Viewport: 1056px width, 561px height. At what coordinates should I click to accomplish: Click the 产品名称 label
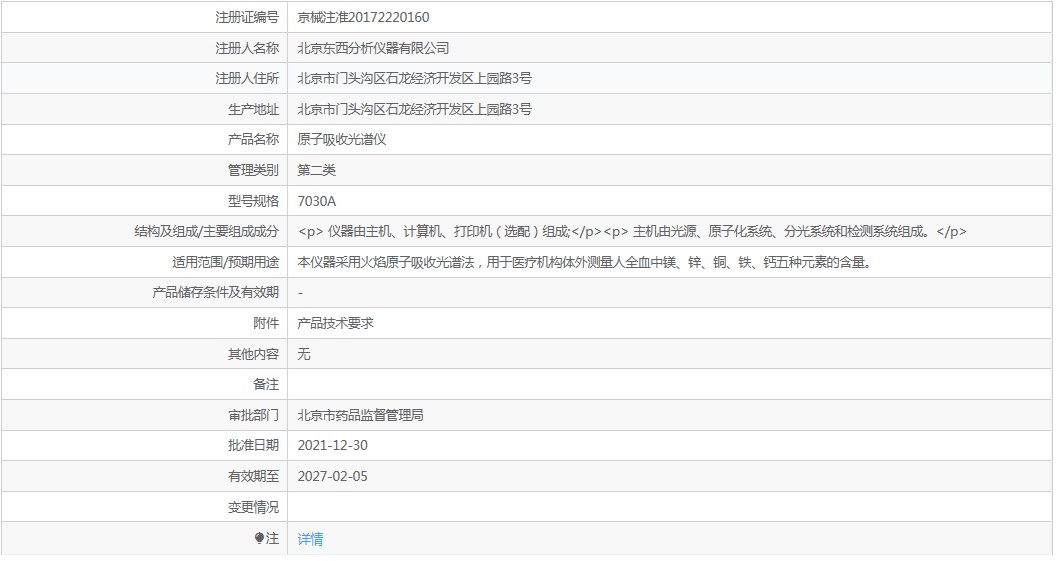(x=253, y=140)
